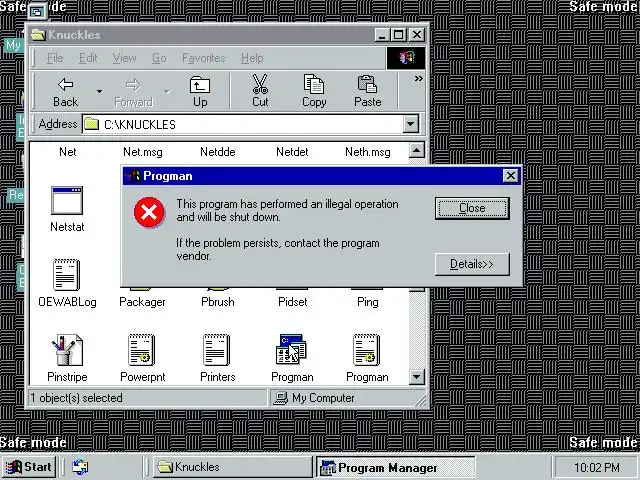640x480 pixels.
Task: Select the Netstat program icon
Action: point(67,200)
